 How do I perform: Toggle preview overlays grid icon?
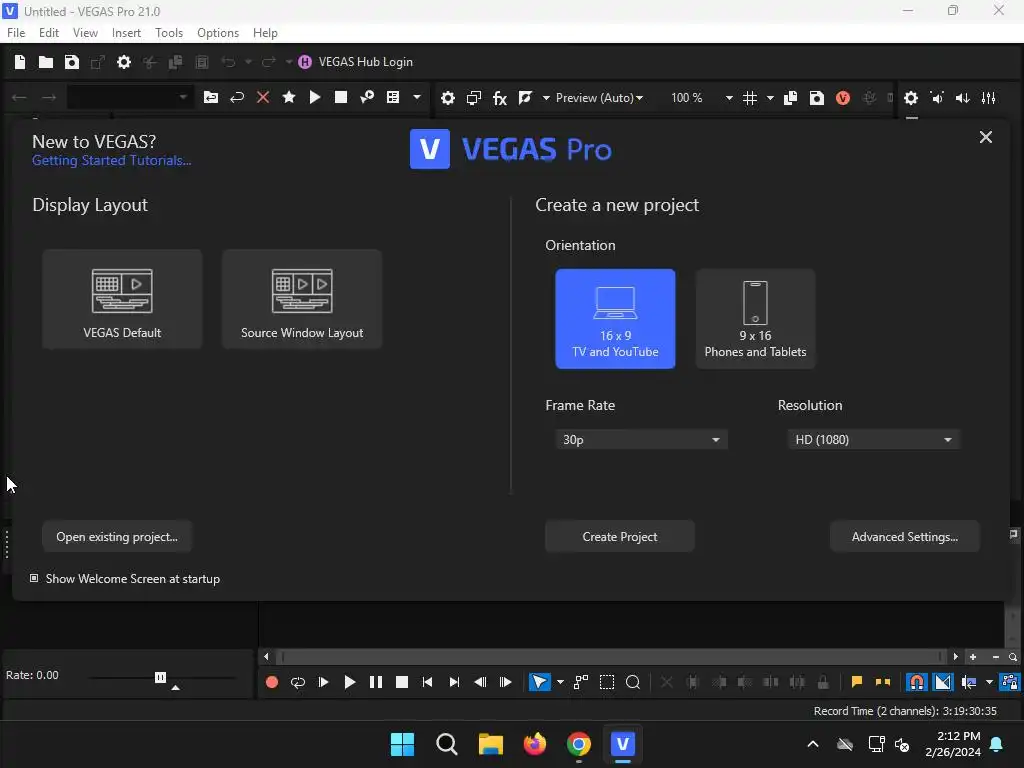tap(750, 98)
